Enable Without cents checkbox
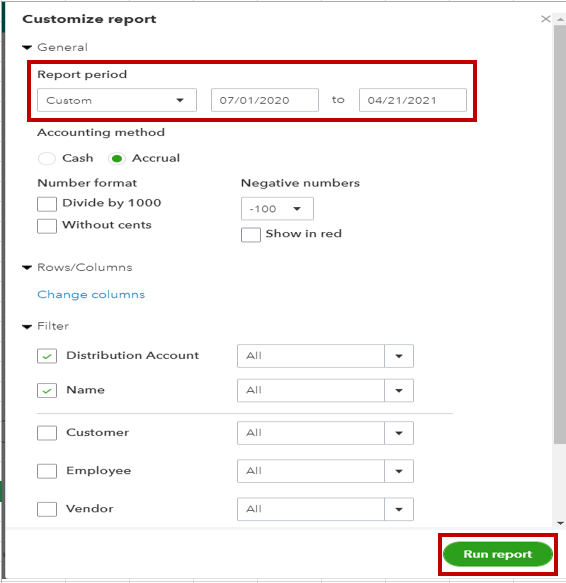 47,226
